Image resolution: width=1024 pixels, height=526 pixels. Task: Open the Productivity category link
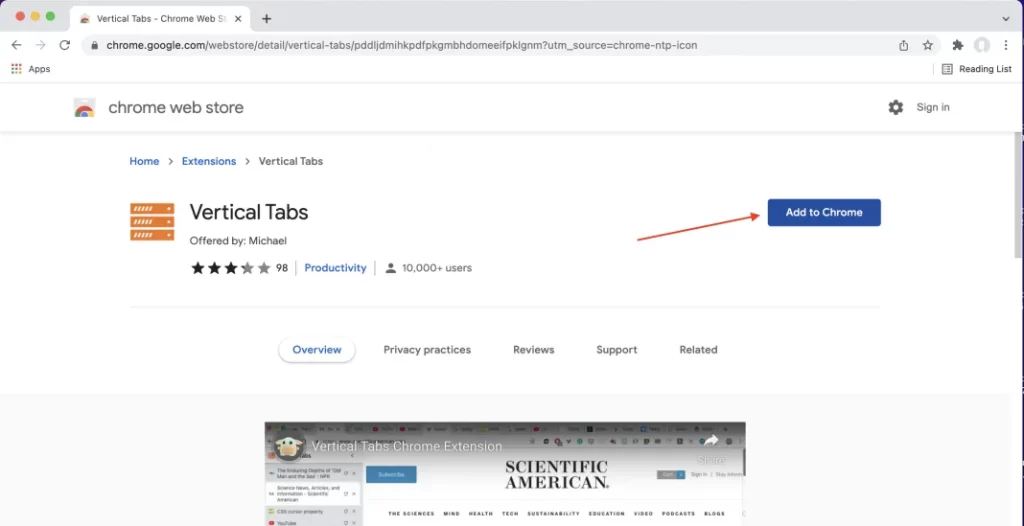pyautogui.click(x=336, y=268)
